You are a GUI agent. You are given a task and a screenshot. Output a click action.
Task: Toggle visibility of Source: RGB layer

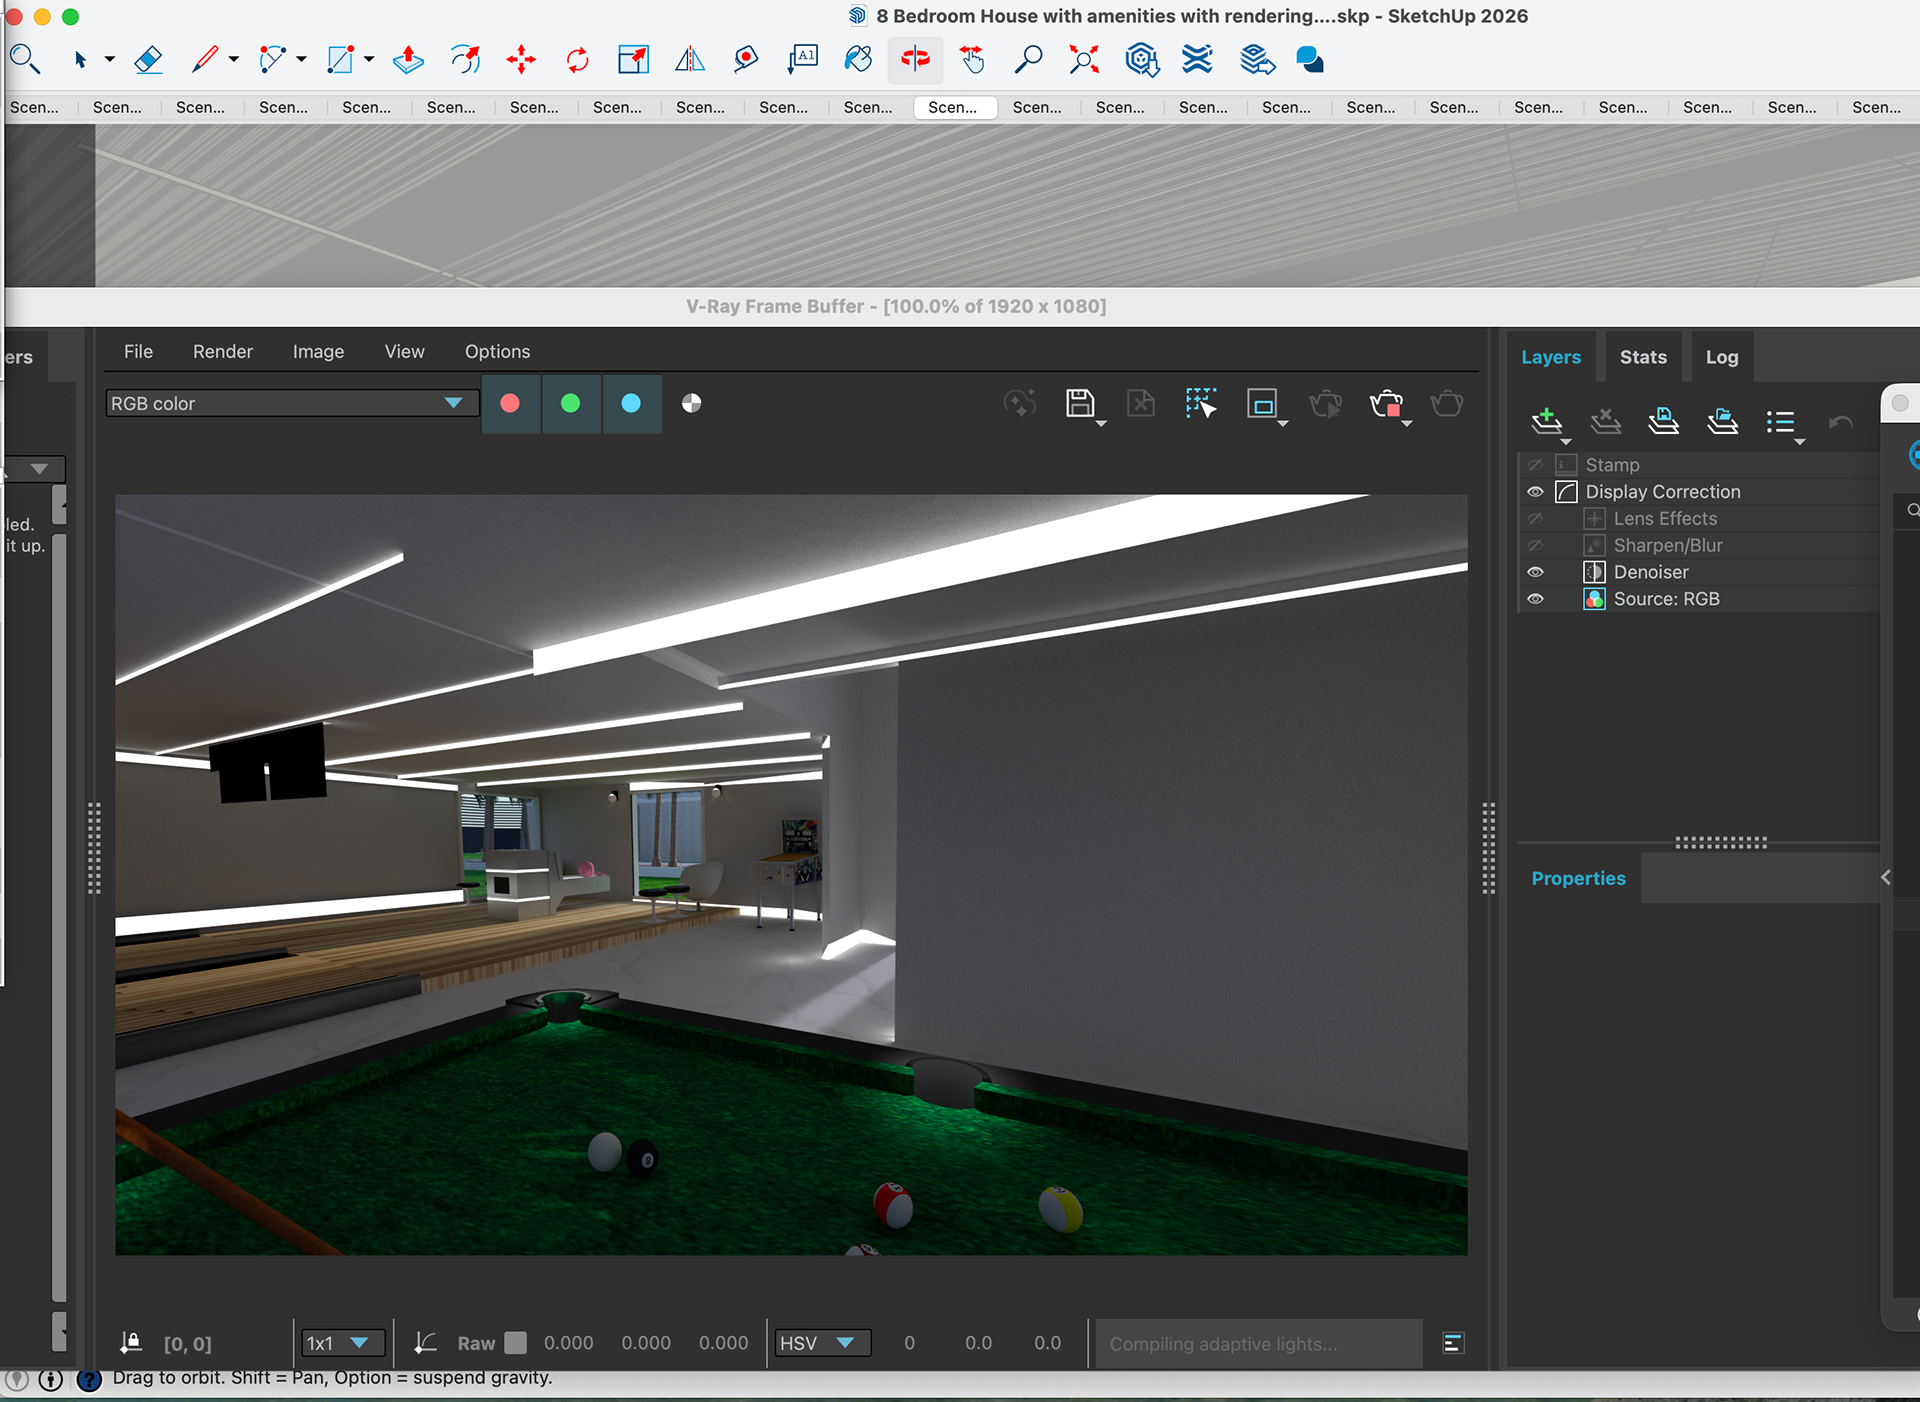(1535, 599)
